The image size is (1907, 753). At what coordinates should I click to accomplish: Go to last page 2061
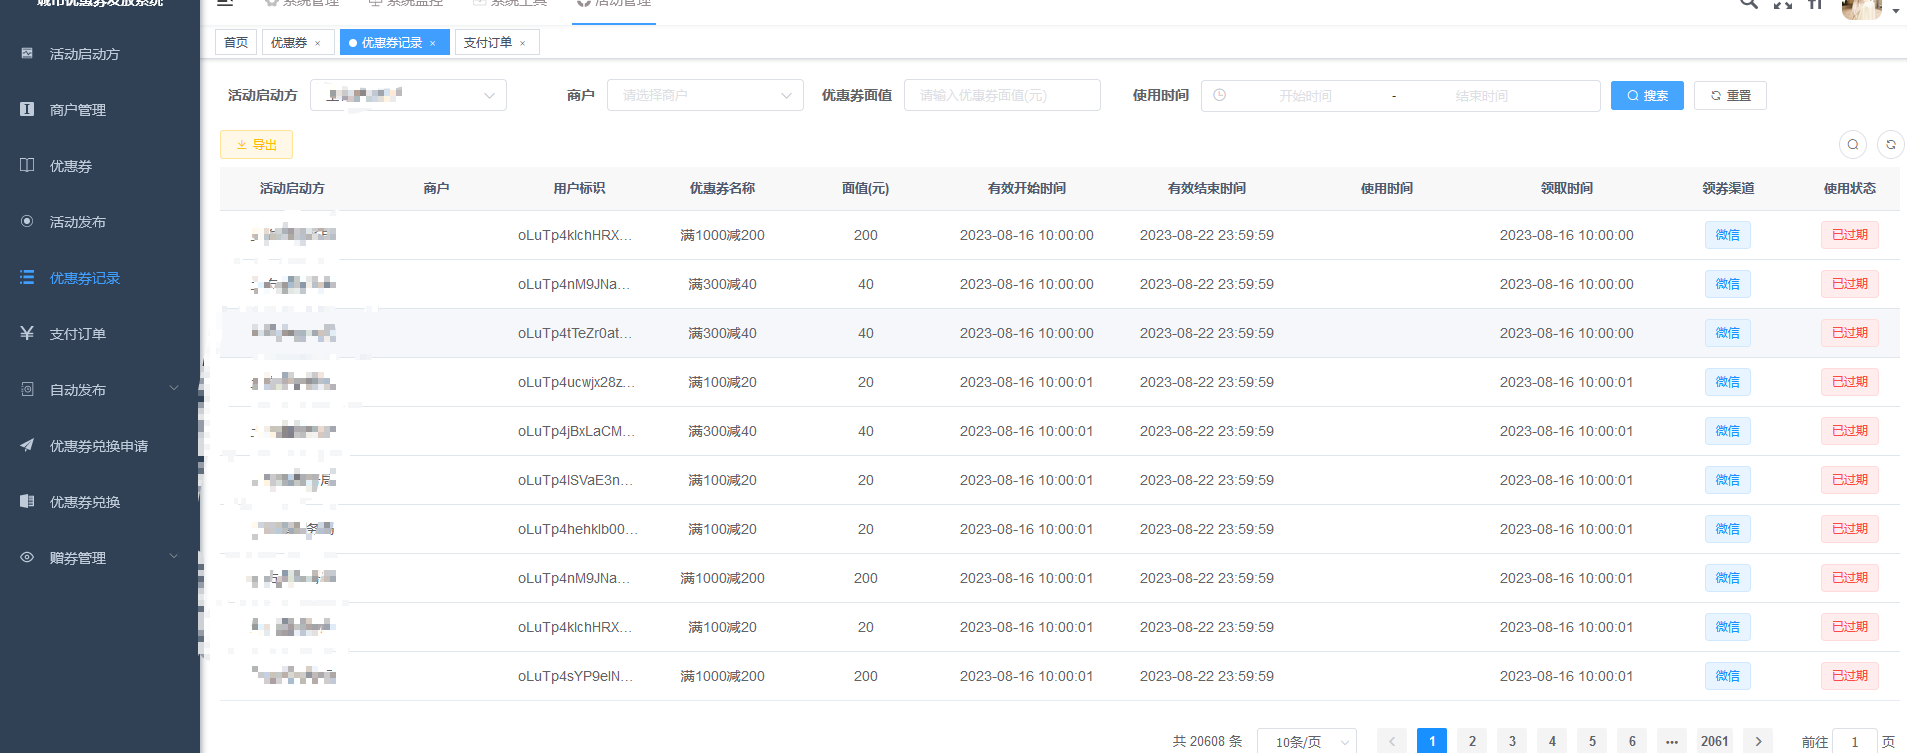[1715, 741]
